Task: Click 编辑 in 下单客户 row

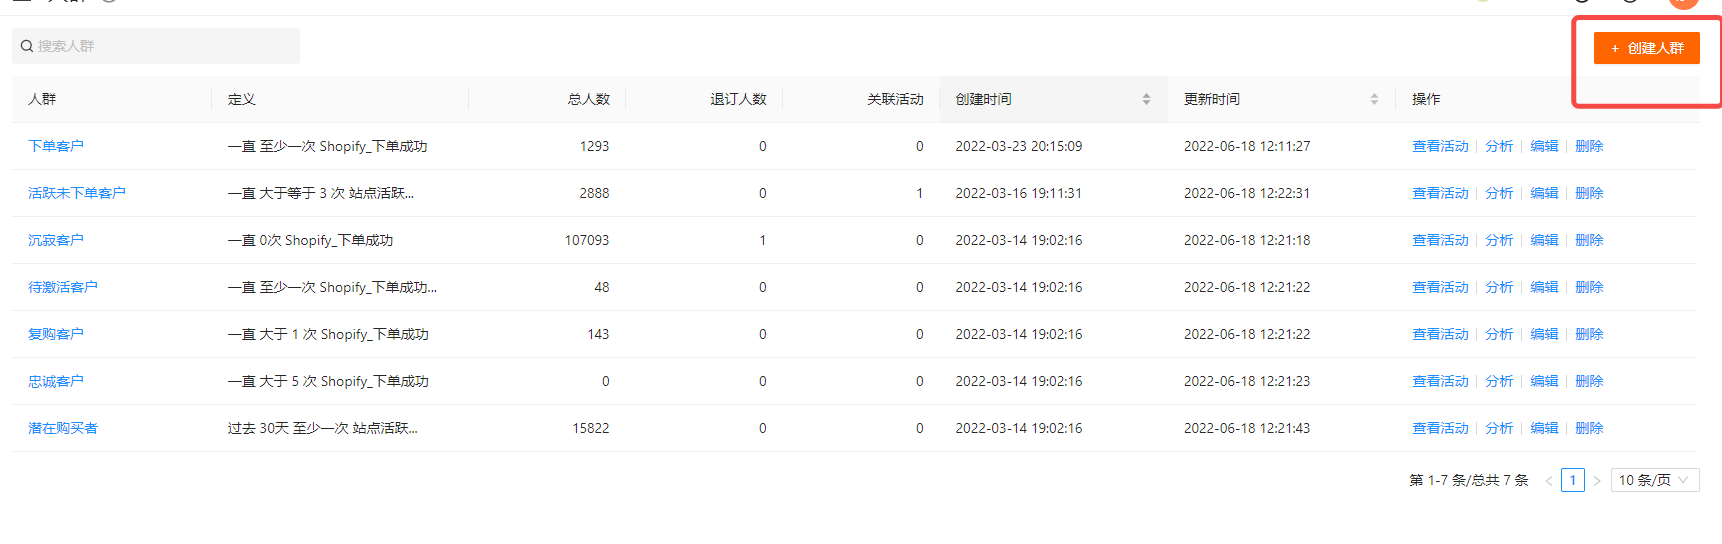Action: click(x=1544, y=146)
